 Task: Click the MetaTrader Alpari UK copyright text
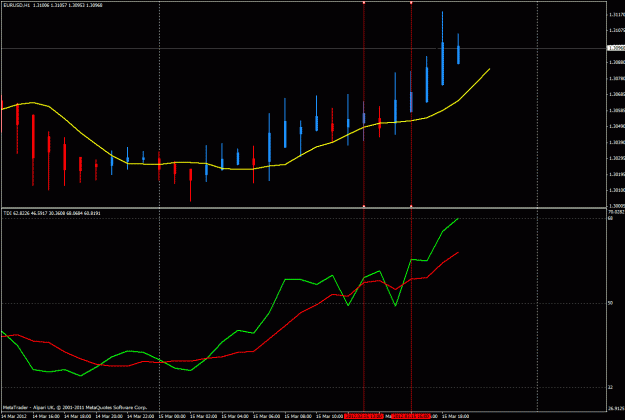pyautogui.click(x=75, y=407)
